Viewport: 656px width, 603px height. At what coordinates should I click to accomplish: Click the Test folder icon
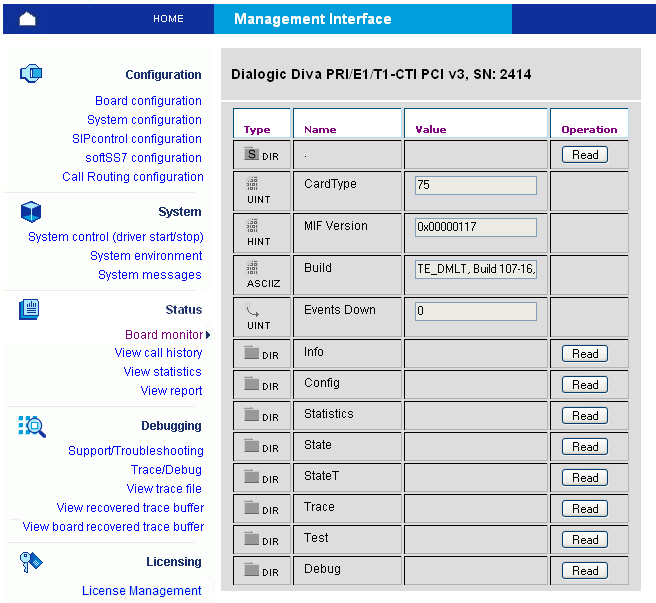(x=251, y=539)
